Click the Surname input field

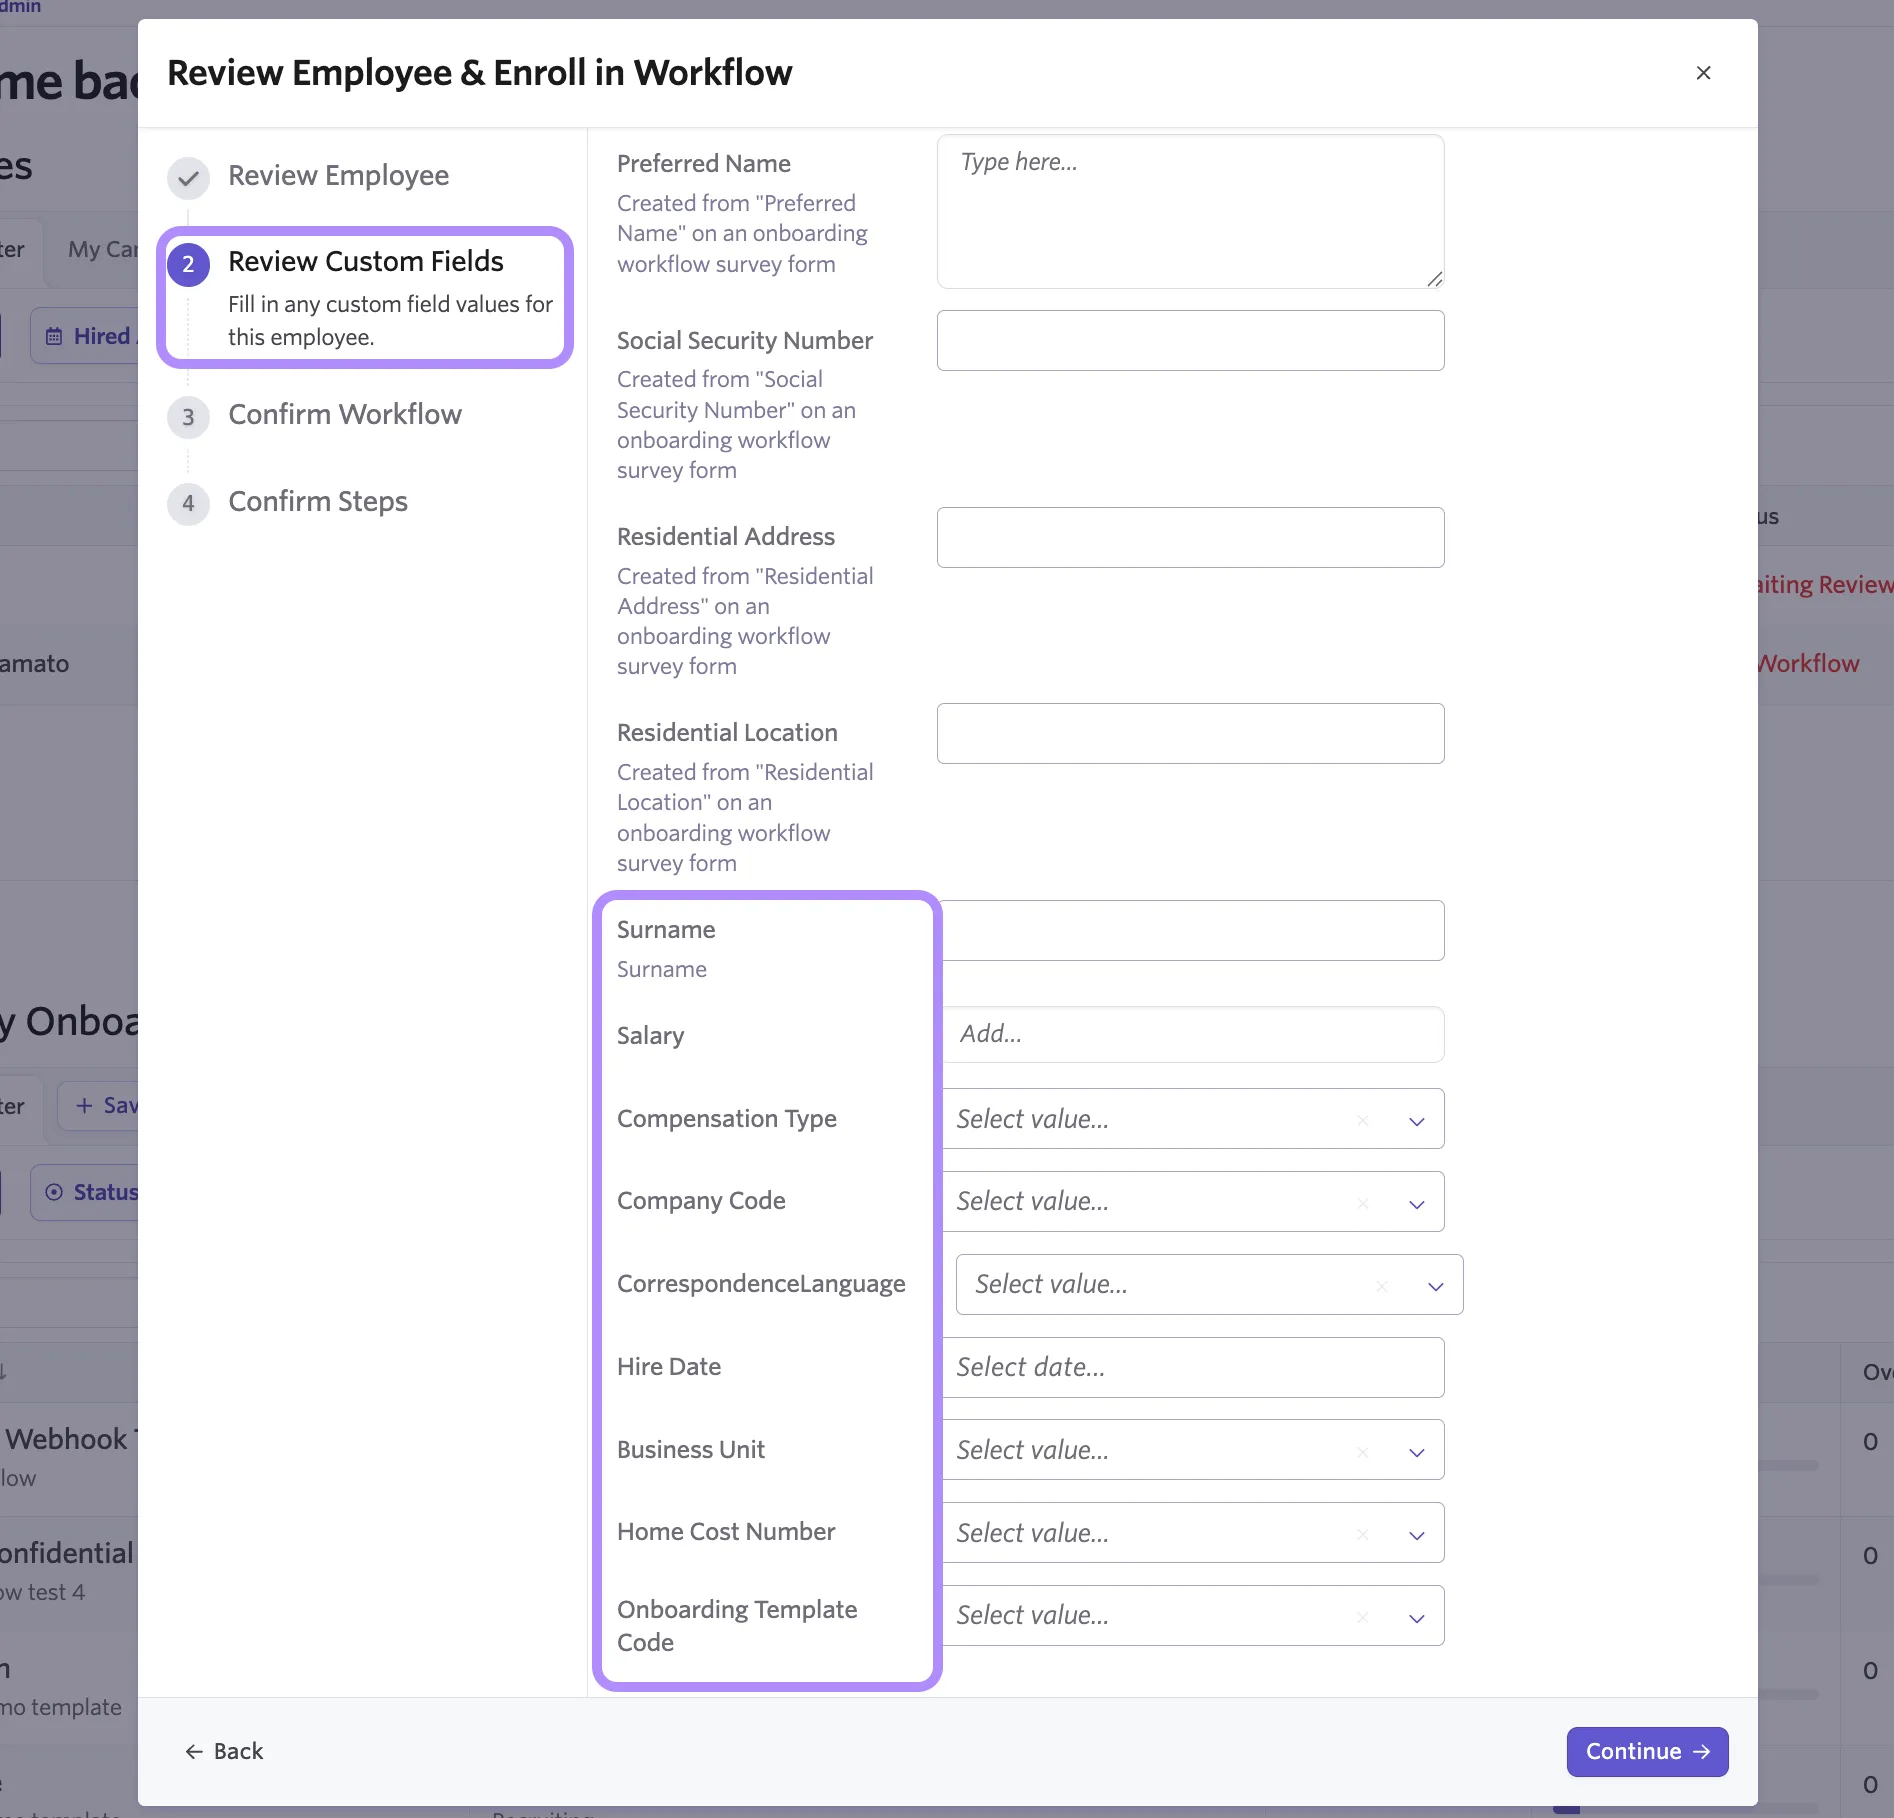(x=1193, y=930)
